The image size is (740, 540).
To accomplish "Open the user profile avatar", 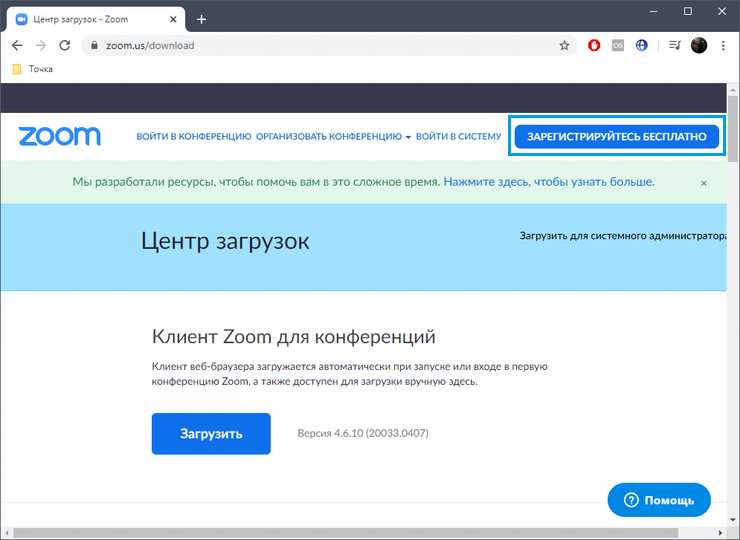I will (x=699, y=45).
